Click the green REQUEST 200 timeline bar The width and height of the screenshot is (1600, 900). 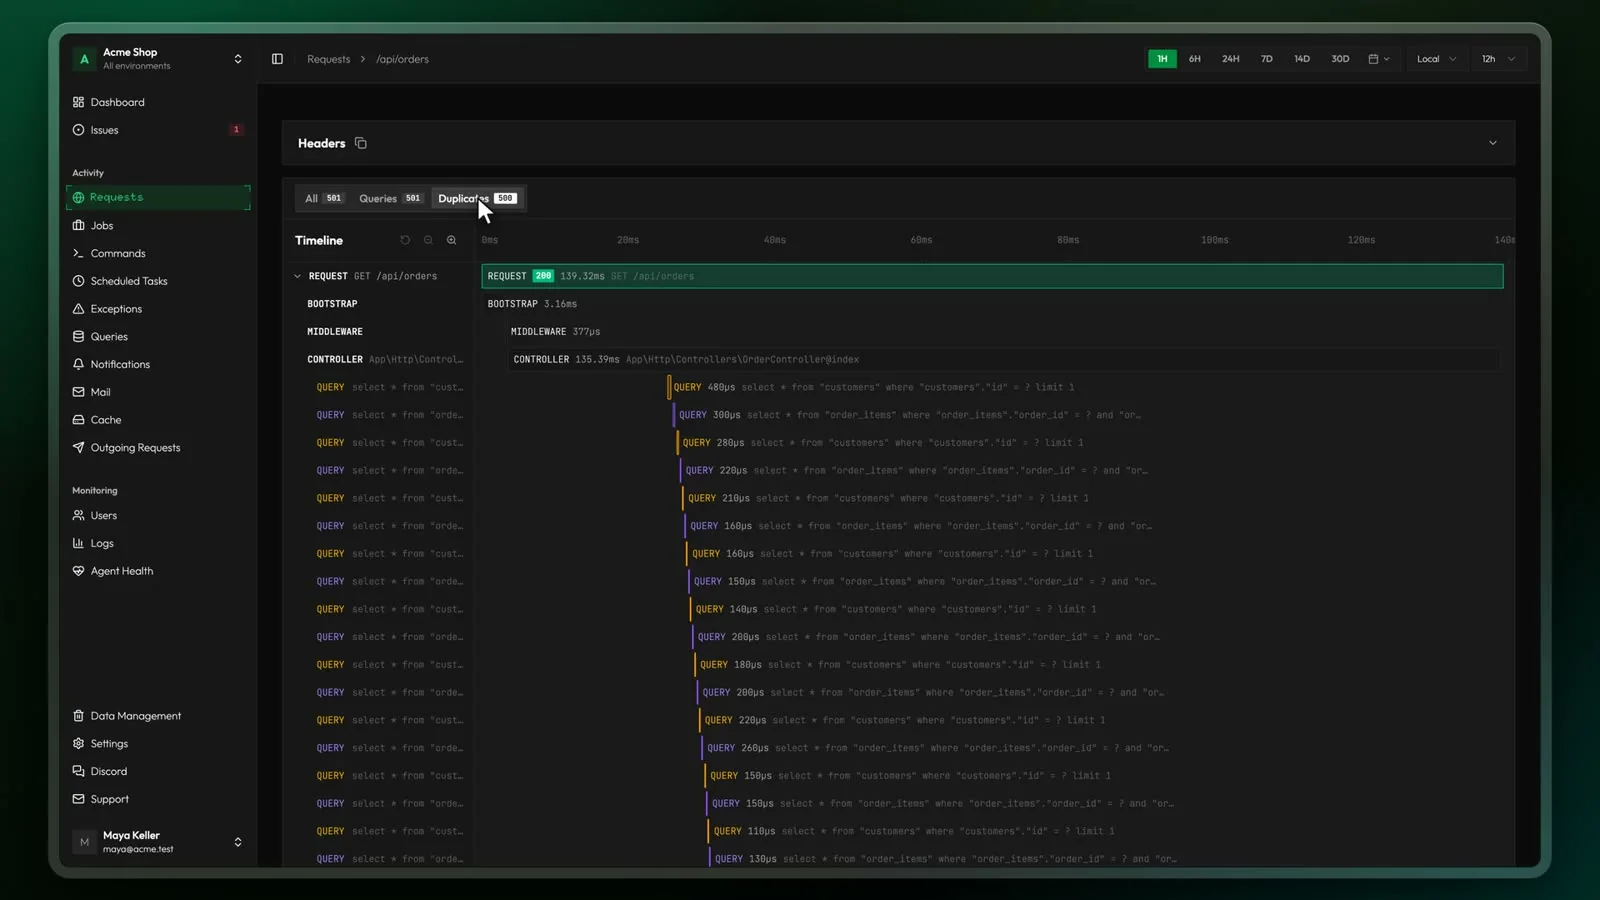[x=992, y=276]
